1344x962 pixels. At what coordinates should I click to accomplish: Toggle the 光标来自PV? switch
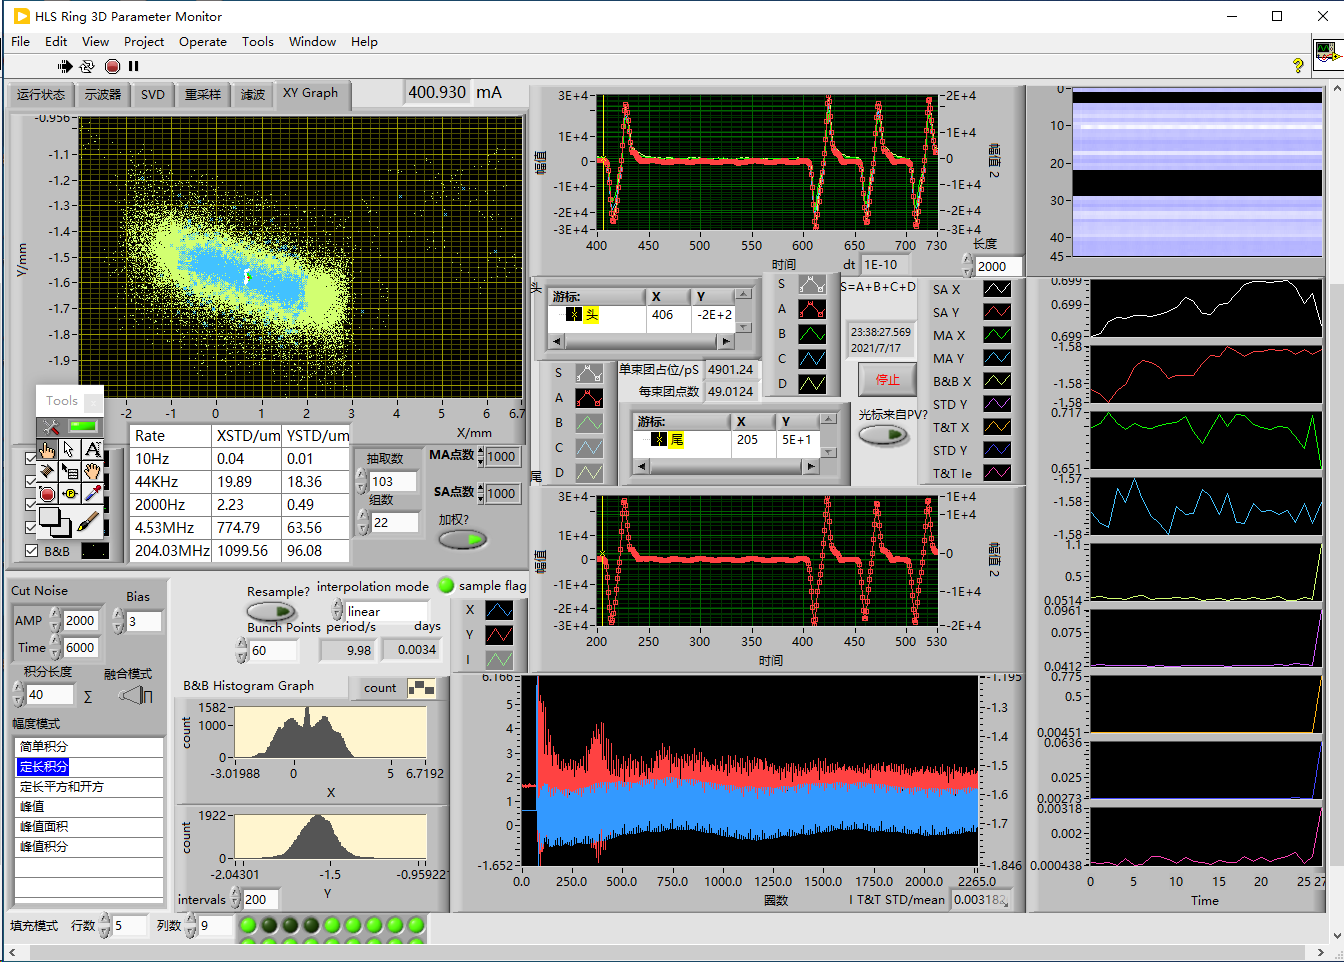(x=883, y=435)
